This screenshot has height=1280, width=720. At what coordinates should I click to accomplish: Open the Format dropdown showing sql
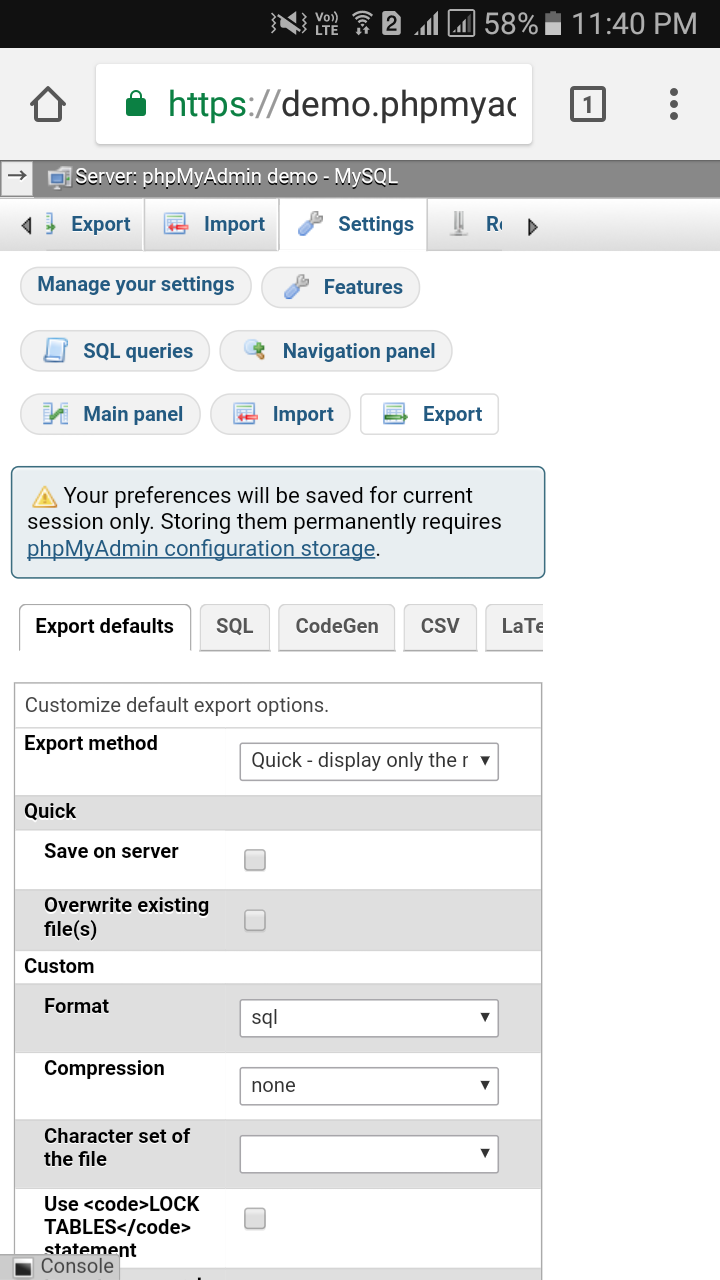[x=368, y=1017]
